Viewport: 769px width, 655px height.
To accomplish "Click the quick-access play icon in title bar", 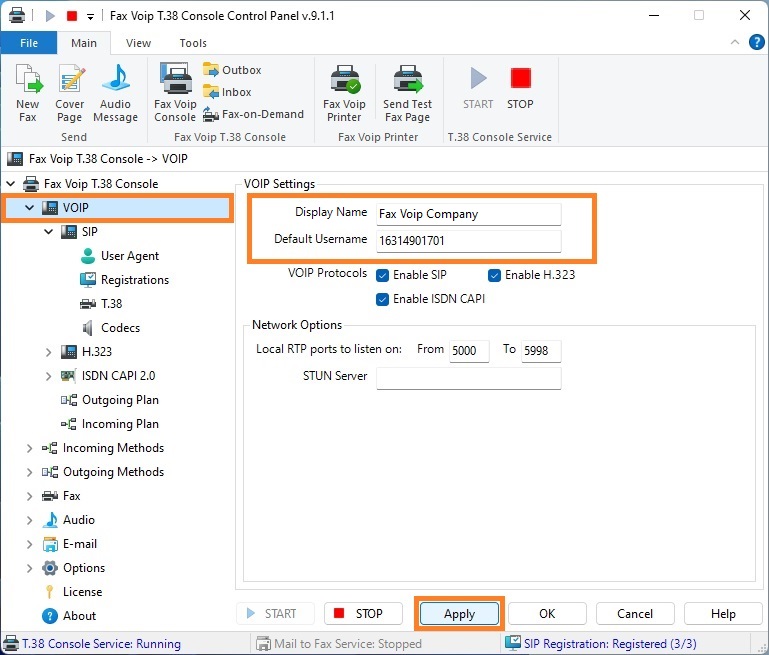I will point(50,16).
